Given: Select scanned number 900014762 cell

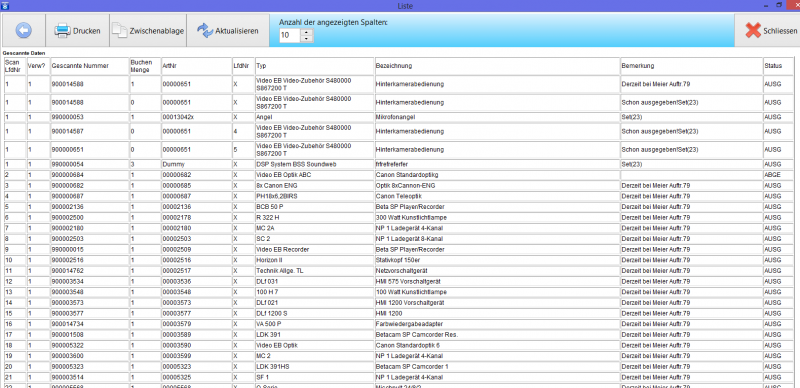Looking at the screenshot, I should pos(90,271).
